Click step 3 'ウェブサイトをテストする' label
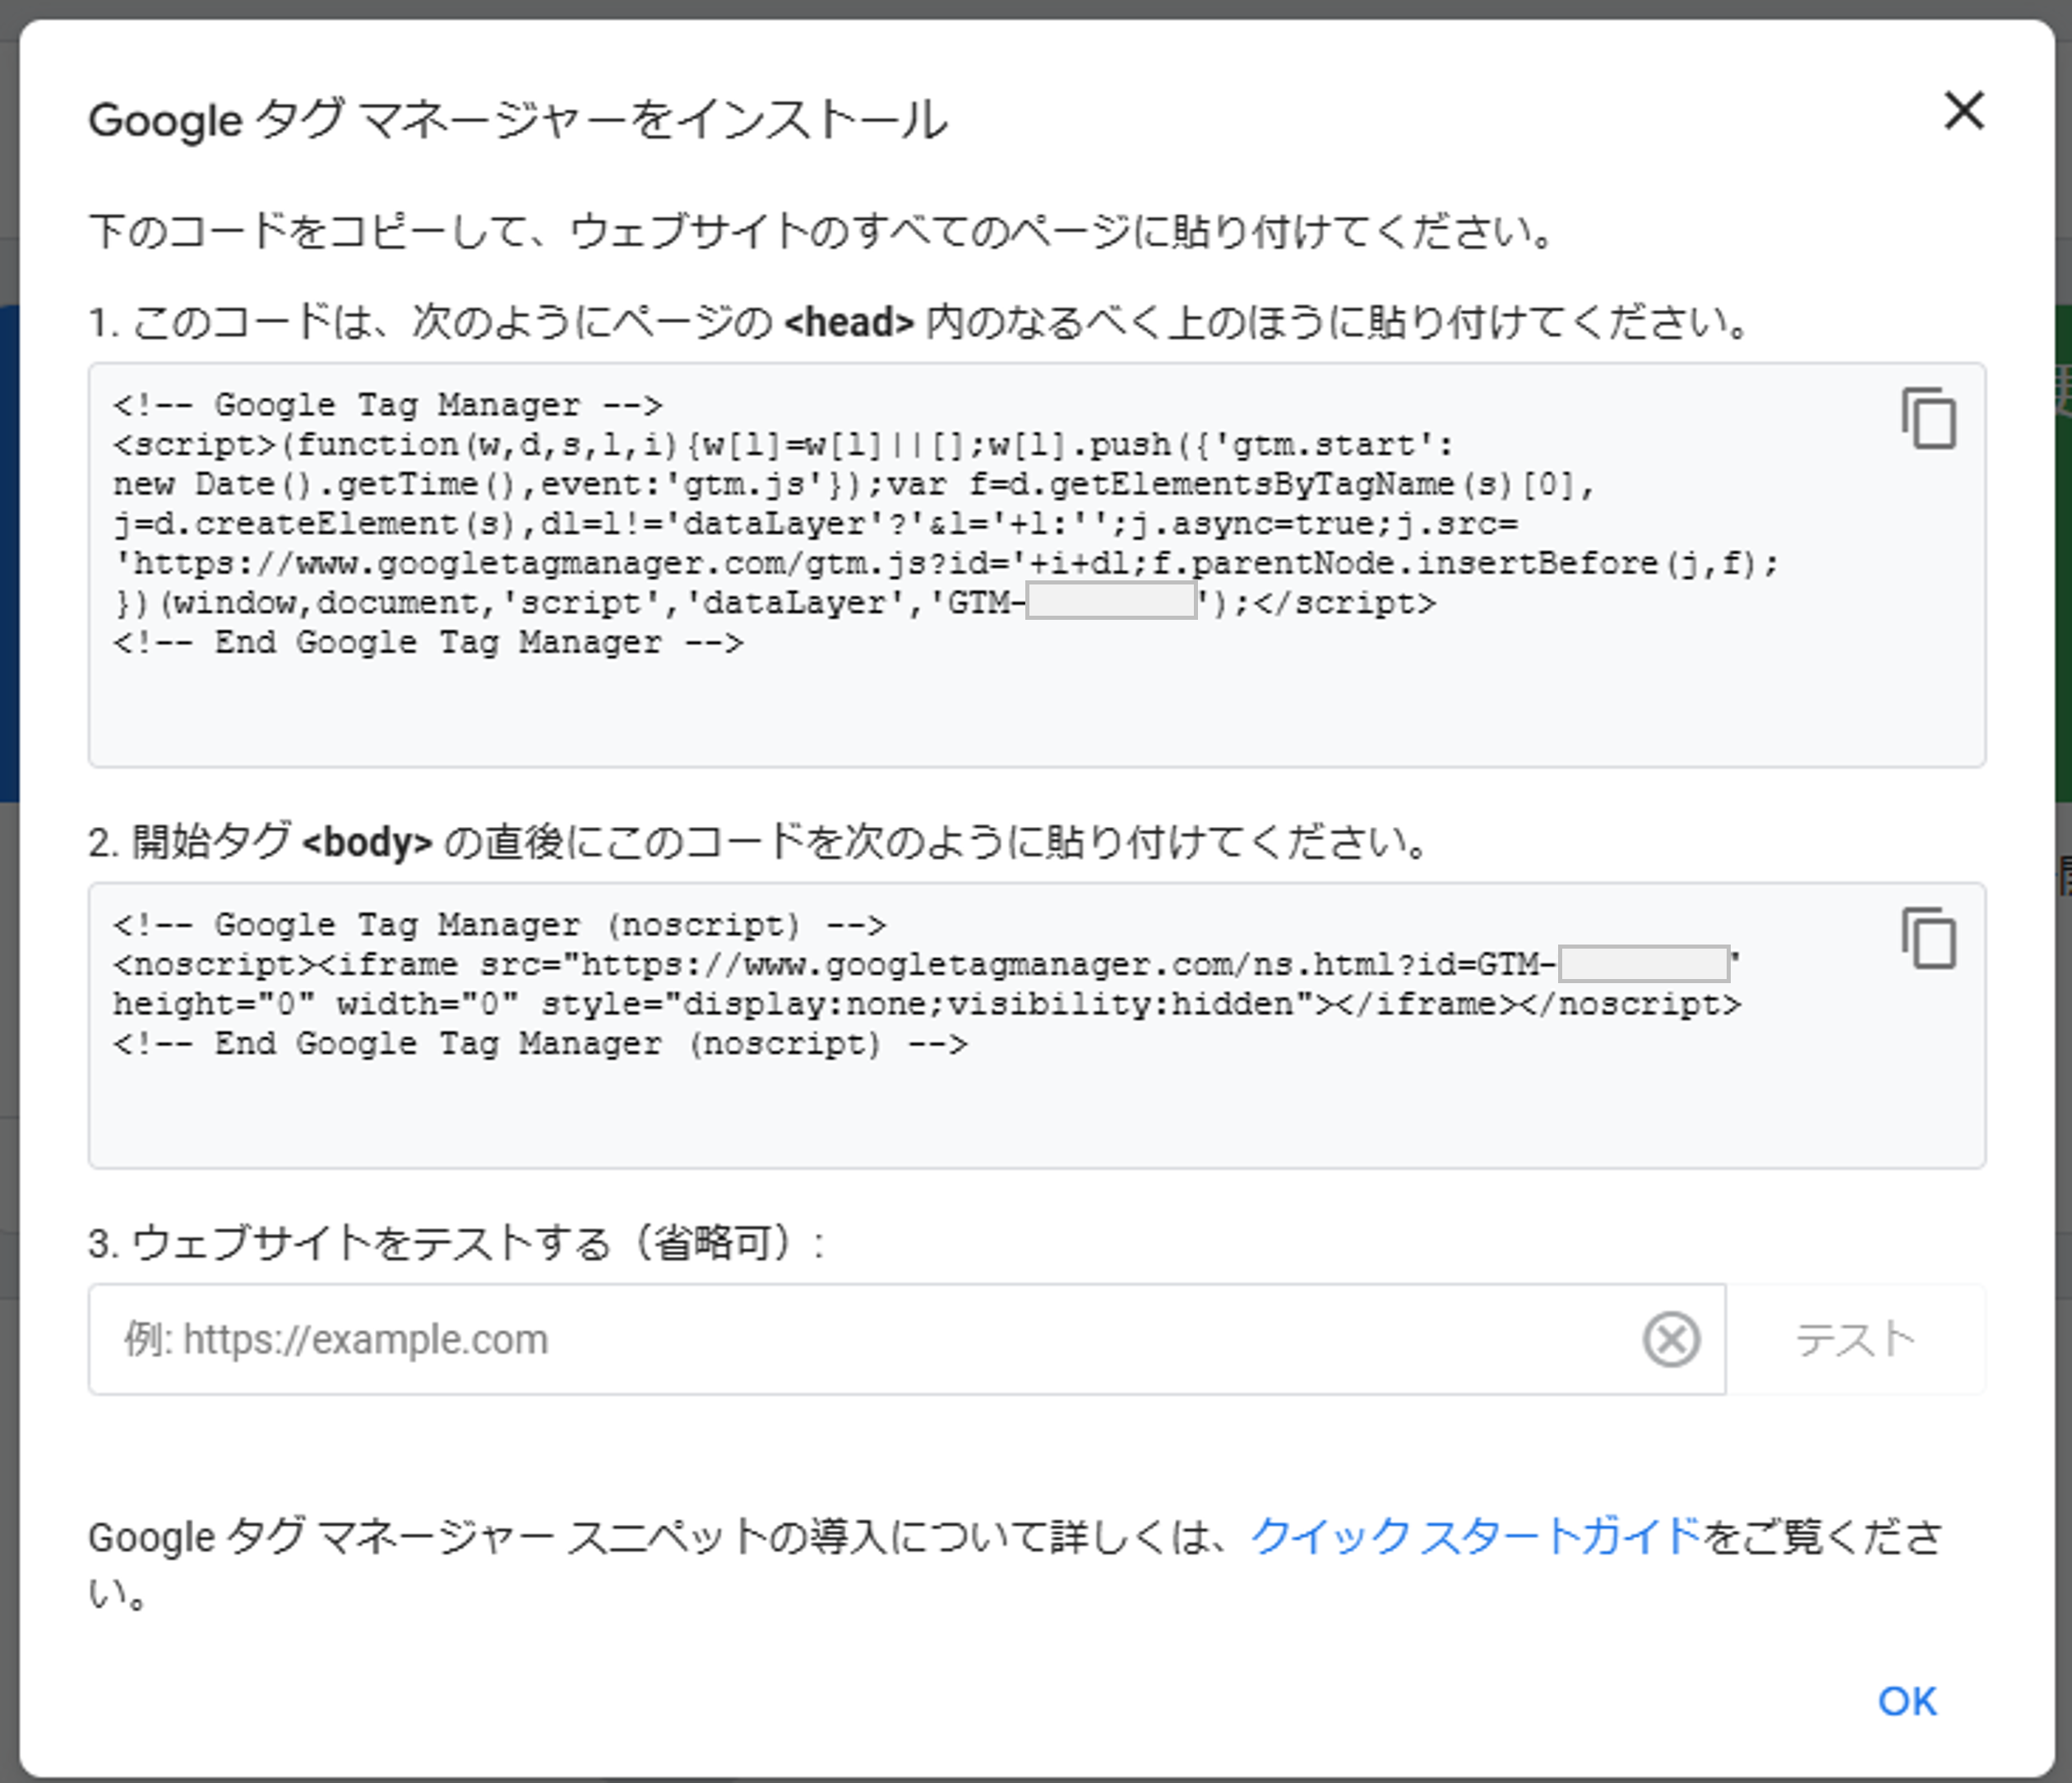 click(457, 1243)
